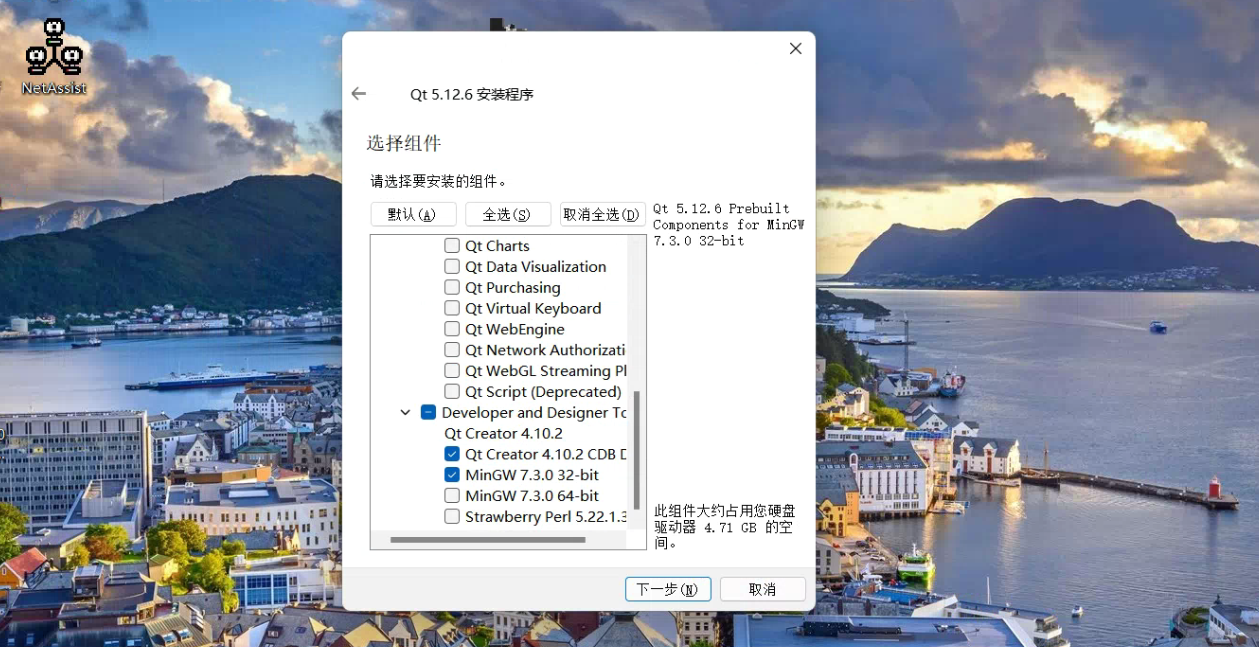Viewport: 1259px width, 647px height.
Task: Enable the Qt Virtual Keyboard checkbox
Action: [x=452, y=309]
